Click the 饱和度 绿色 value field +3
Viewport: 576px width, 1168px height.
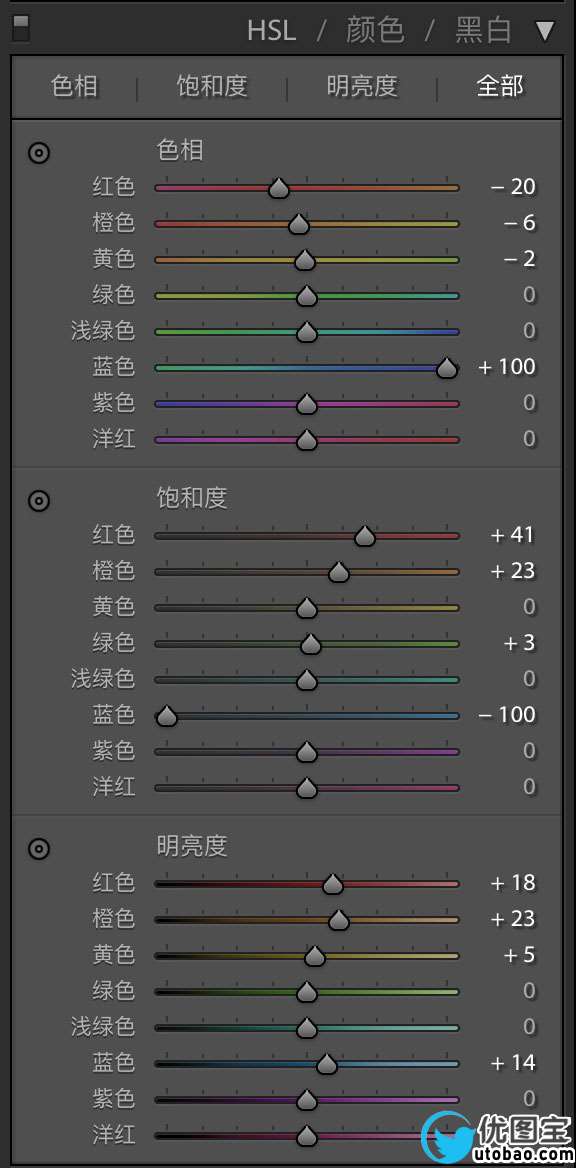pyautogui.click(x=520, y=642)
